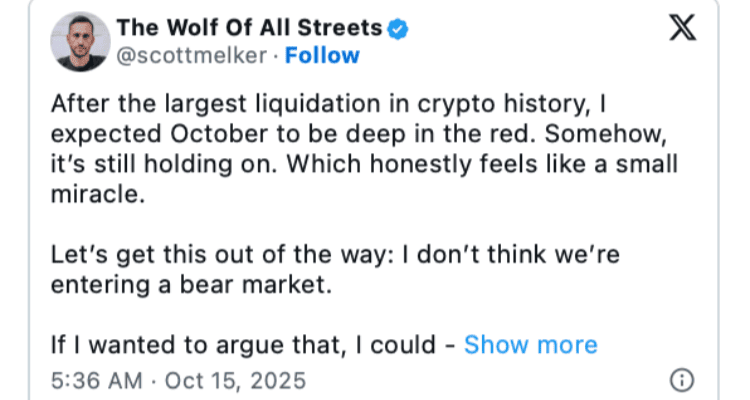Click the "I don't think we're" phrase
Image resolution: width=750 pixels, height=400 pixels.
[512, 255]
